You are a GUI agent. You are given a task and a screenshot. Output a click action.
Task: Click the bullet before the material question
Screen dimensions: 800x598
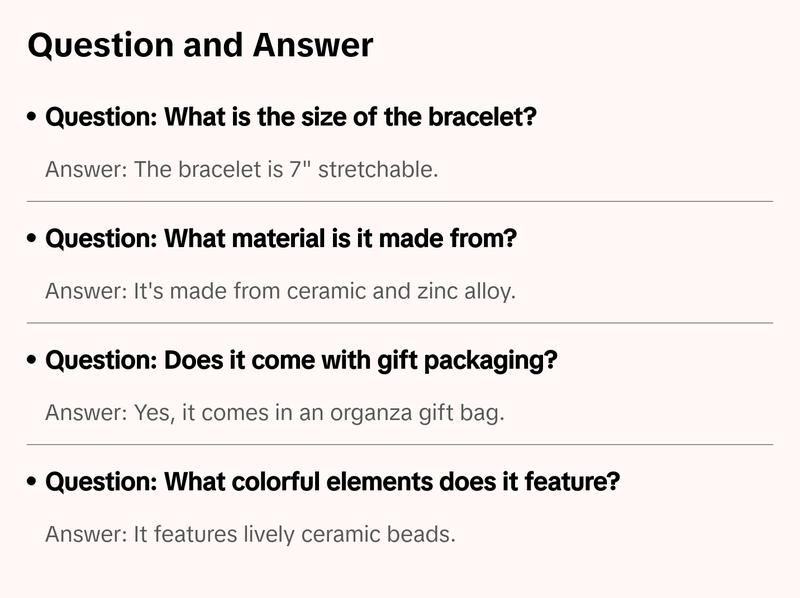tap(33, 239)
